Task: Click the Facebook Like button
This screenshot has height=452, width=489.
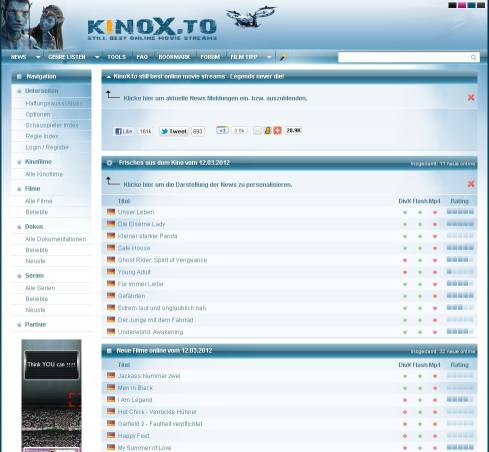Action: [123, 131]
